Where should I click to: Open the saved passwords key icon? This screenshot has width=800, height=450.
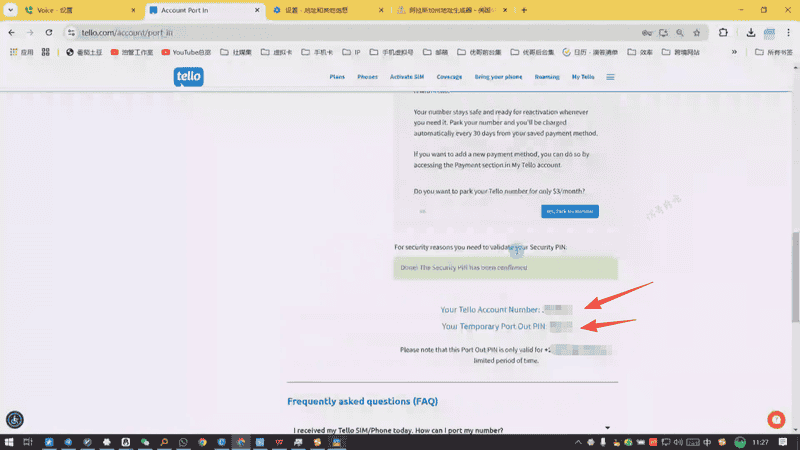(647, 33)
